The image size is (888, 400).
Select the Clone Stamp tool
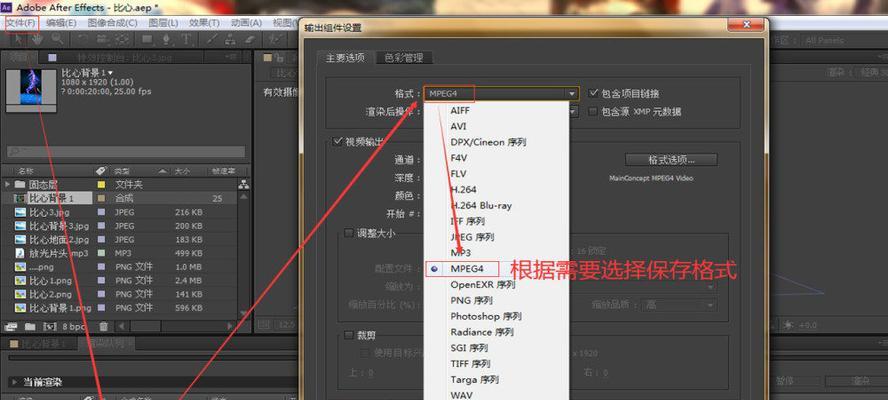[230, 39]
